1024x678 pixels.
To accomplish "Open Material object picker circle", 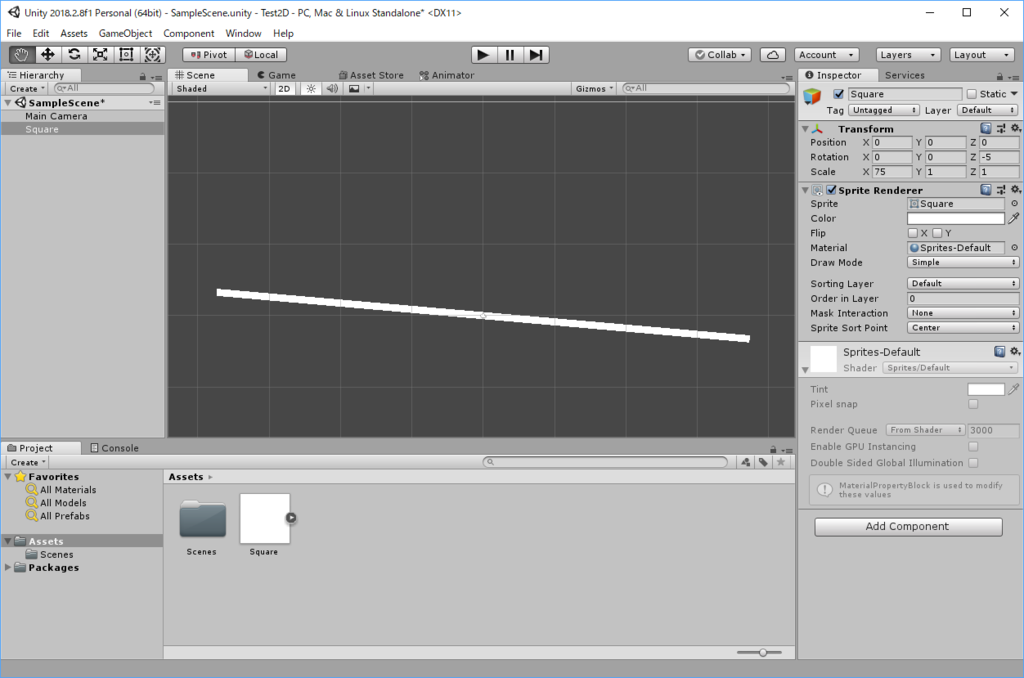I will point(1014,248).
